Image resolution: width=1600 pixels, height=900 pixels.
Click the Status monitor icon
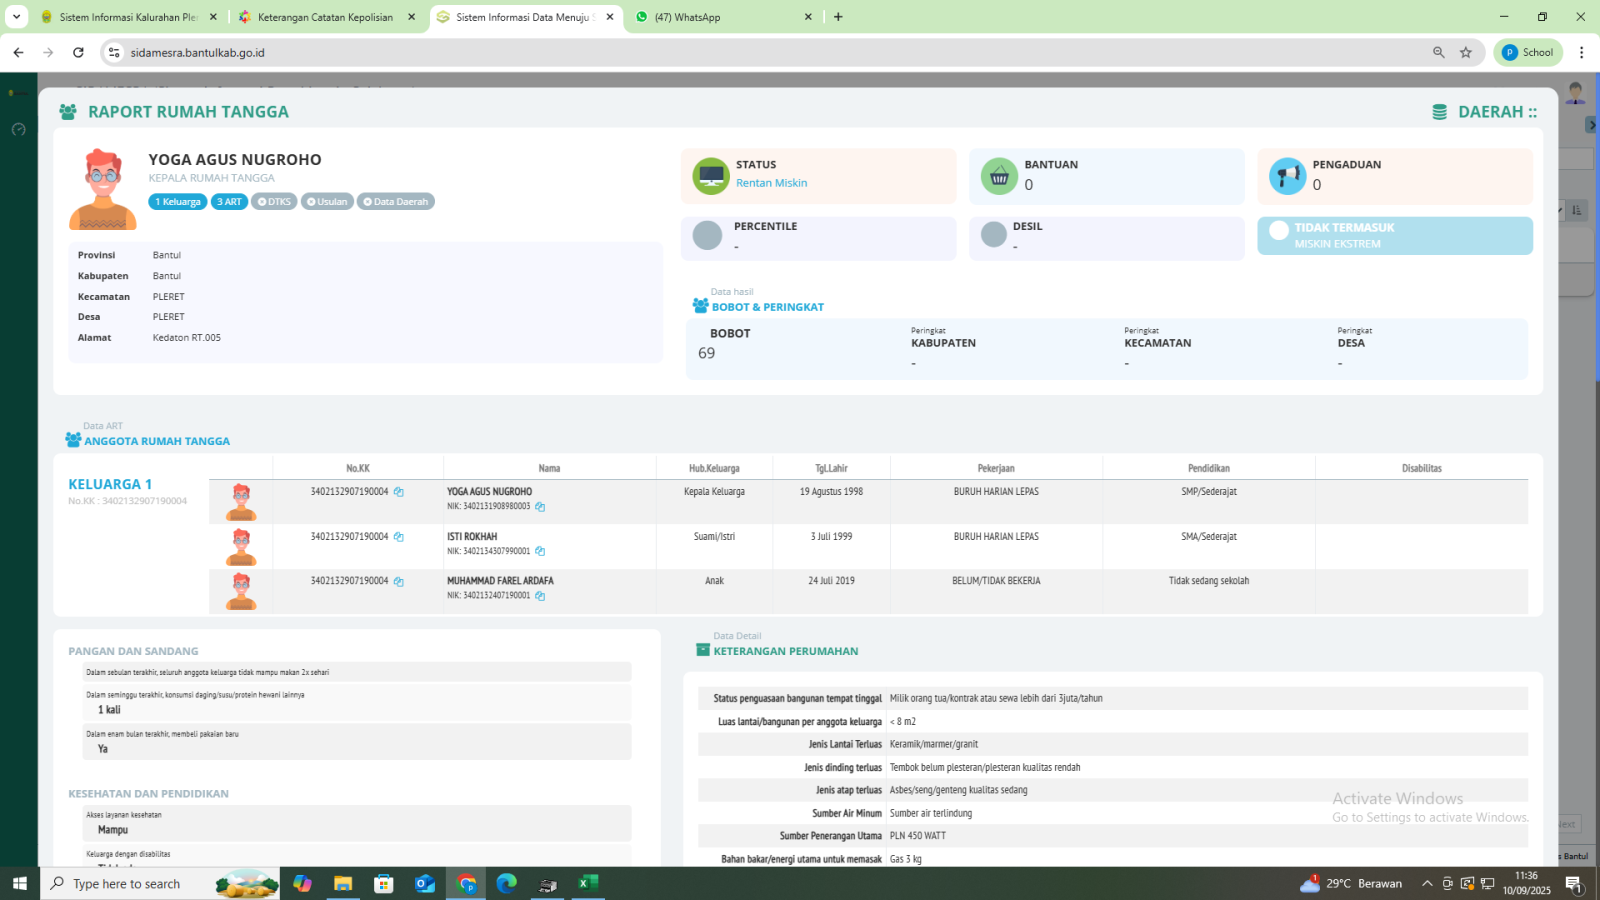711,177
